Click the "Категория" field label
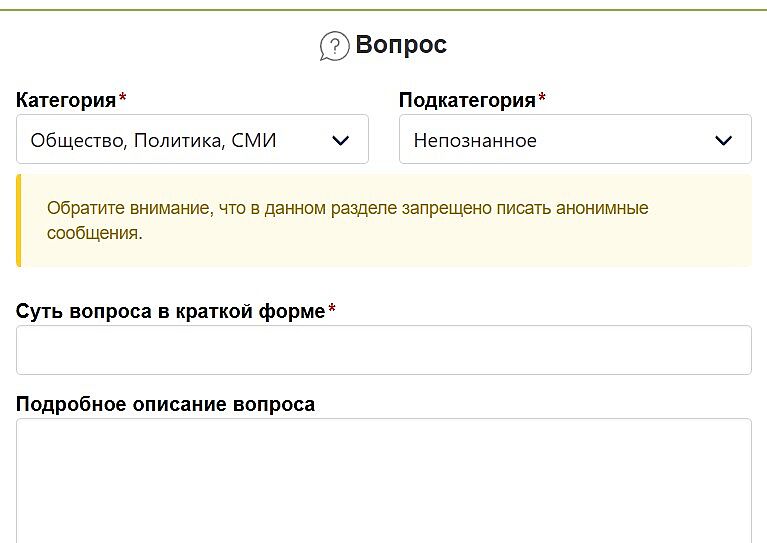Image resolution: width=767 pixels, height=543 pixels. click(66, 100)
